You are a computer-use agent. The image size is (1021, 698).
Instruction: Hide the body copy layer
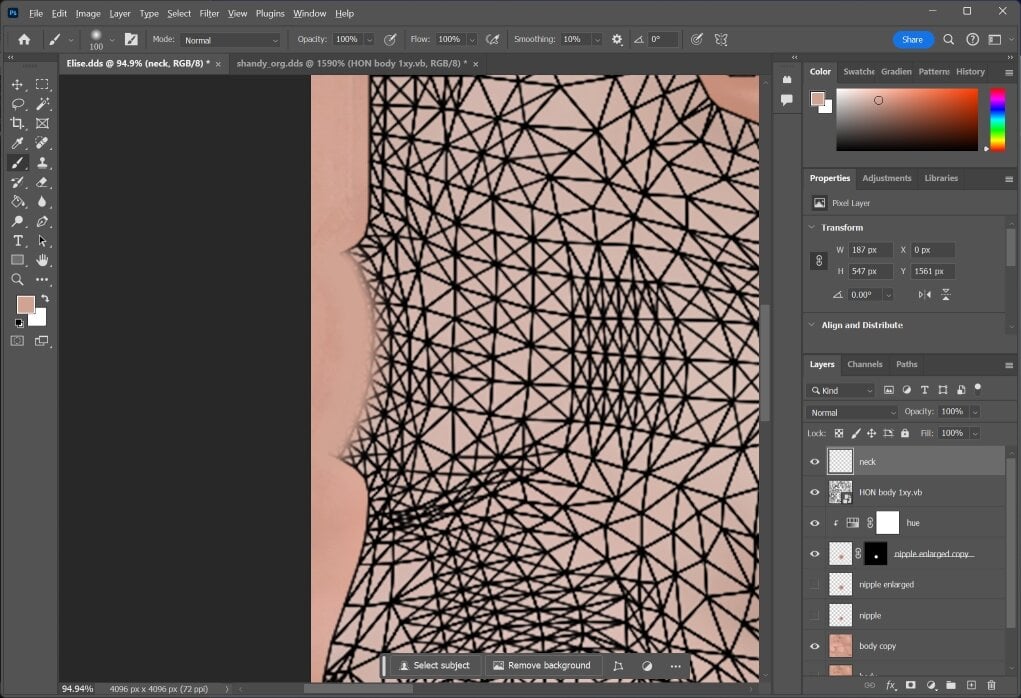tap(815, 646)
